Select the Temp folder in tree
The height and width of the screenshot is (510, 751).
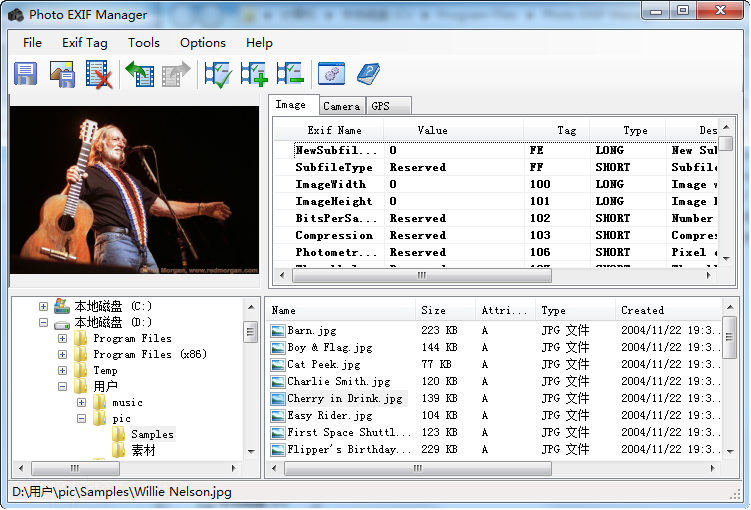105,371
